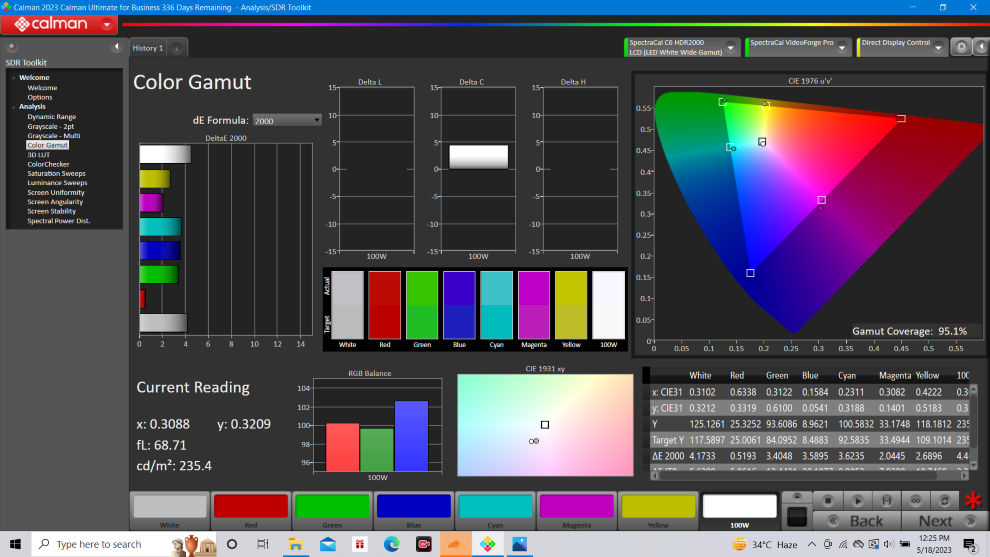This screenshot has height=557, width=990.
Task: Add a new history tab with the plus button
Action: click(x=177, y=48)
